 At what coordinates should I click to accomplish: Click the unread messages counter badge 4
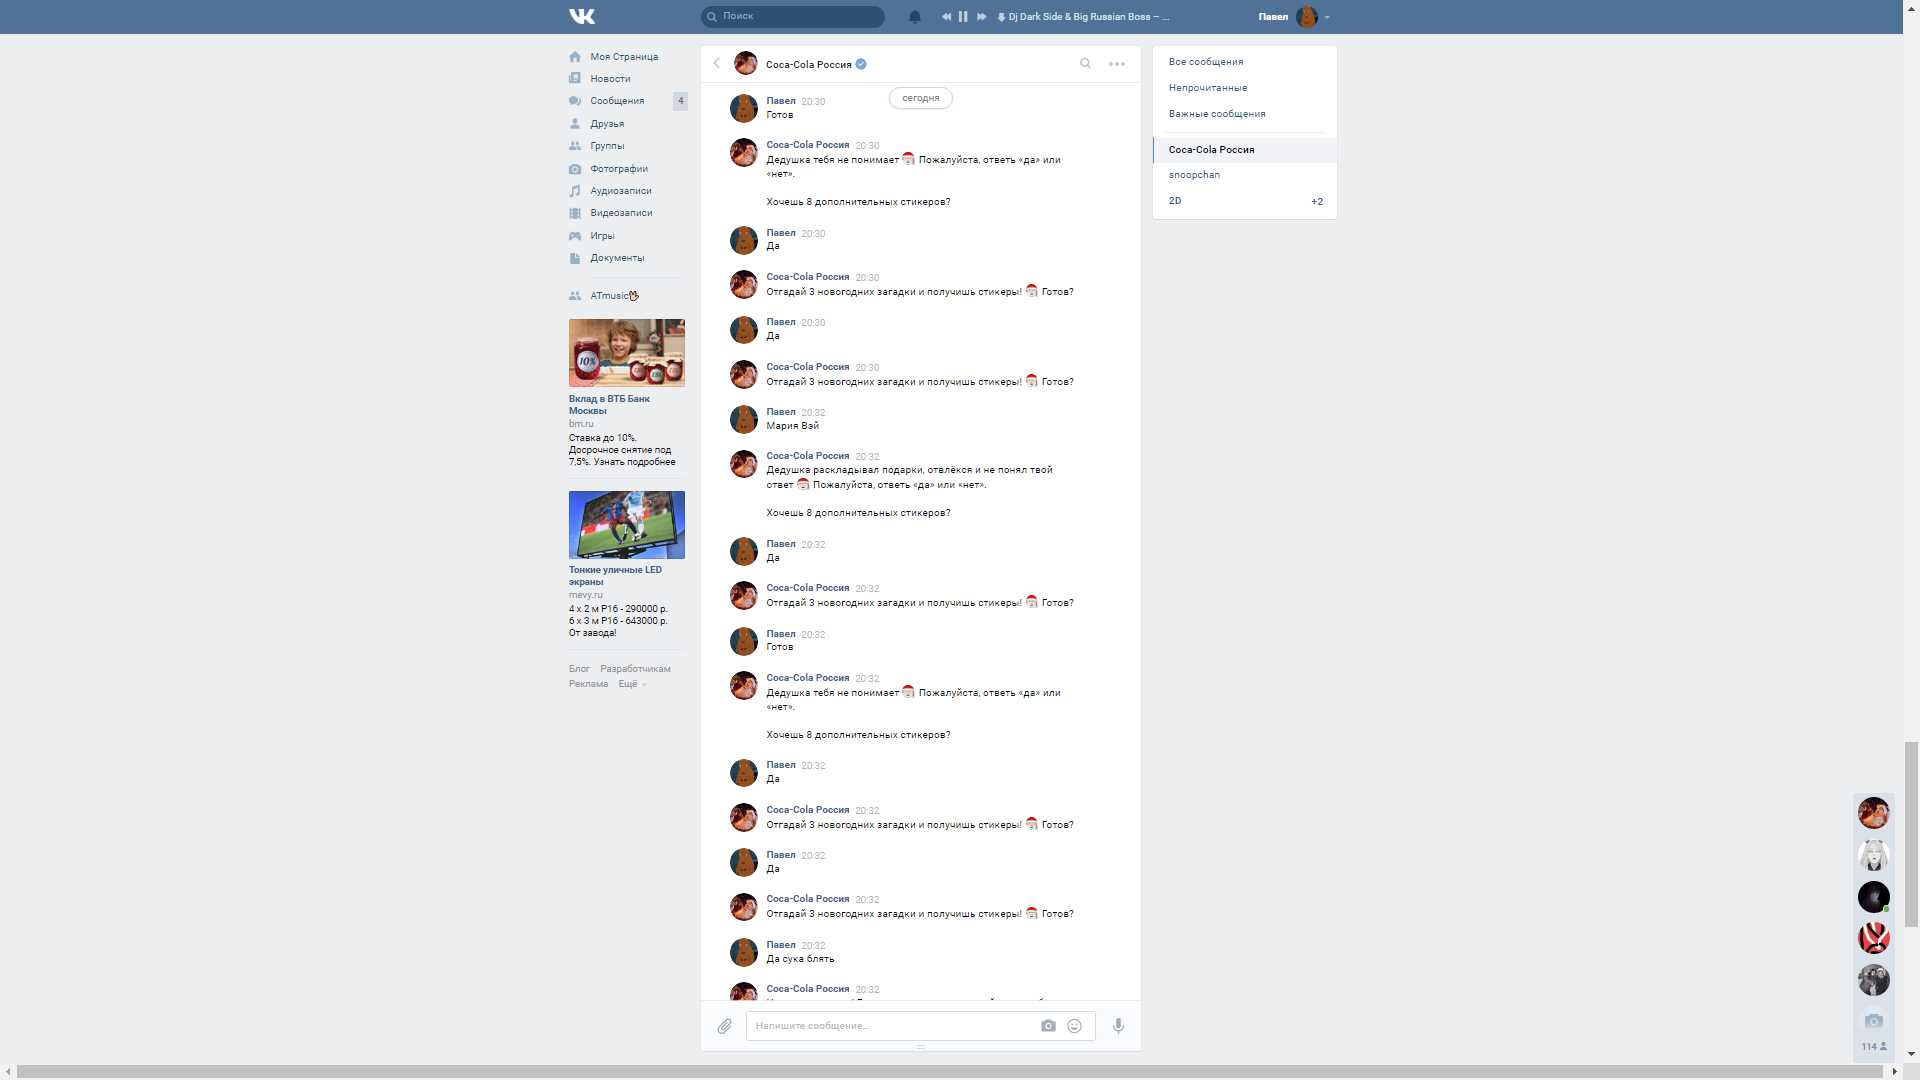click(x=681, y=101)
